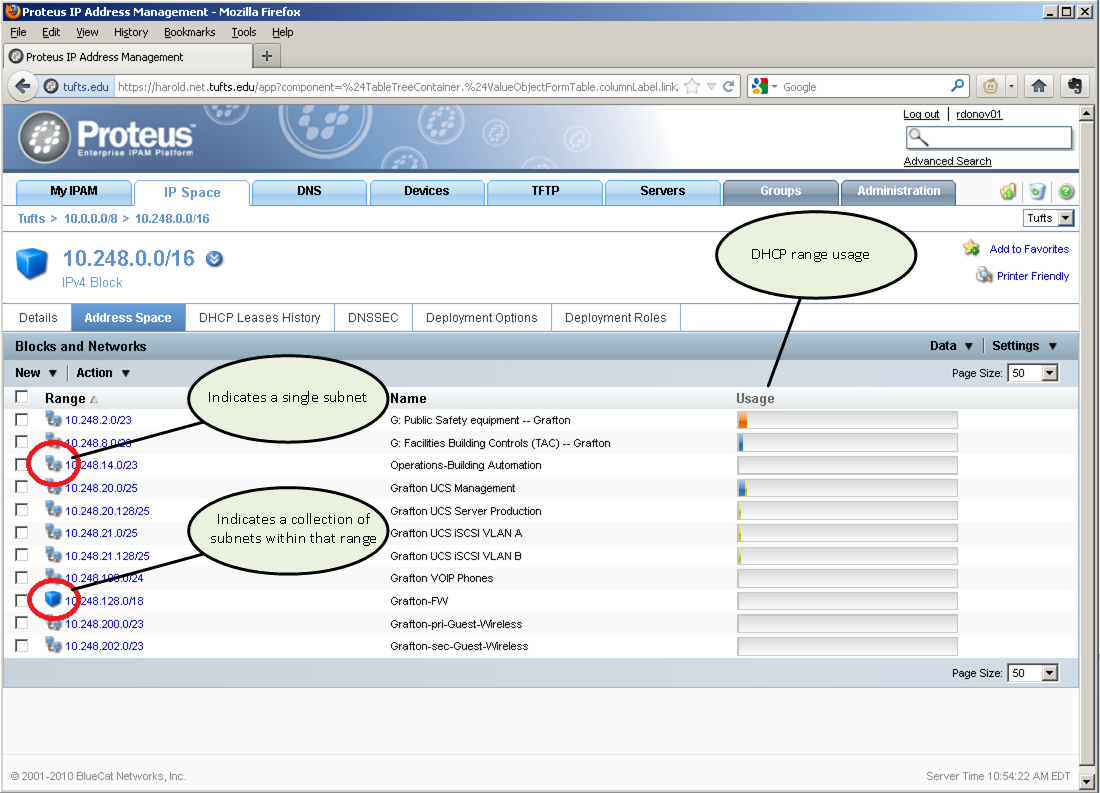Click the Log out link

pos(920,114)
